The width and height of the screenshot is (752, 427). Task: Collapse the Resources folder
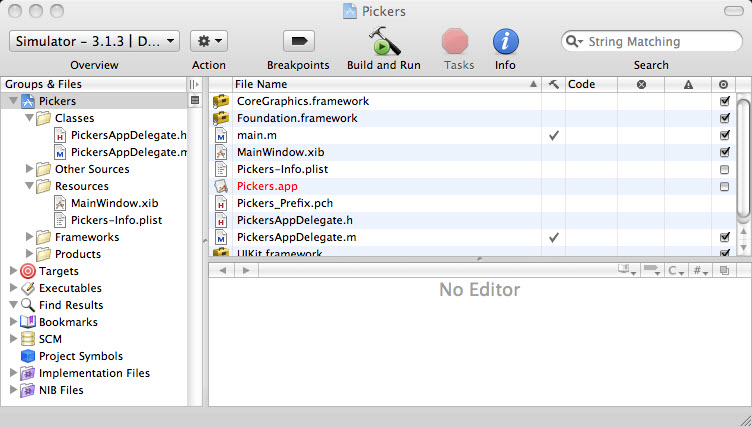[29, 186]
